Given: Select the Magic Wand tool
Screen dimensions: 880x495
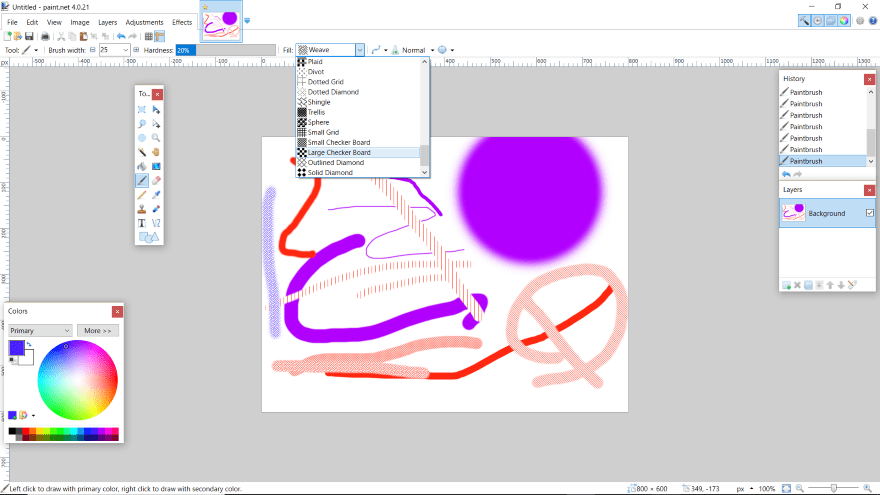Looking at the screenshot, I should coord(142,152).
